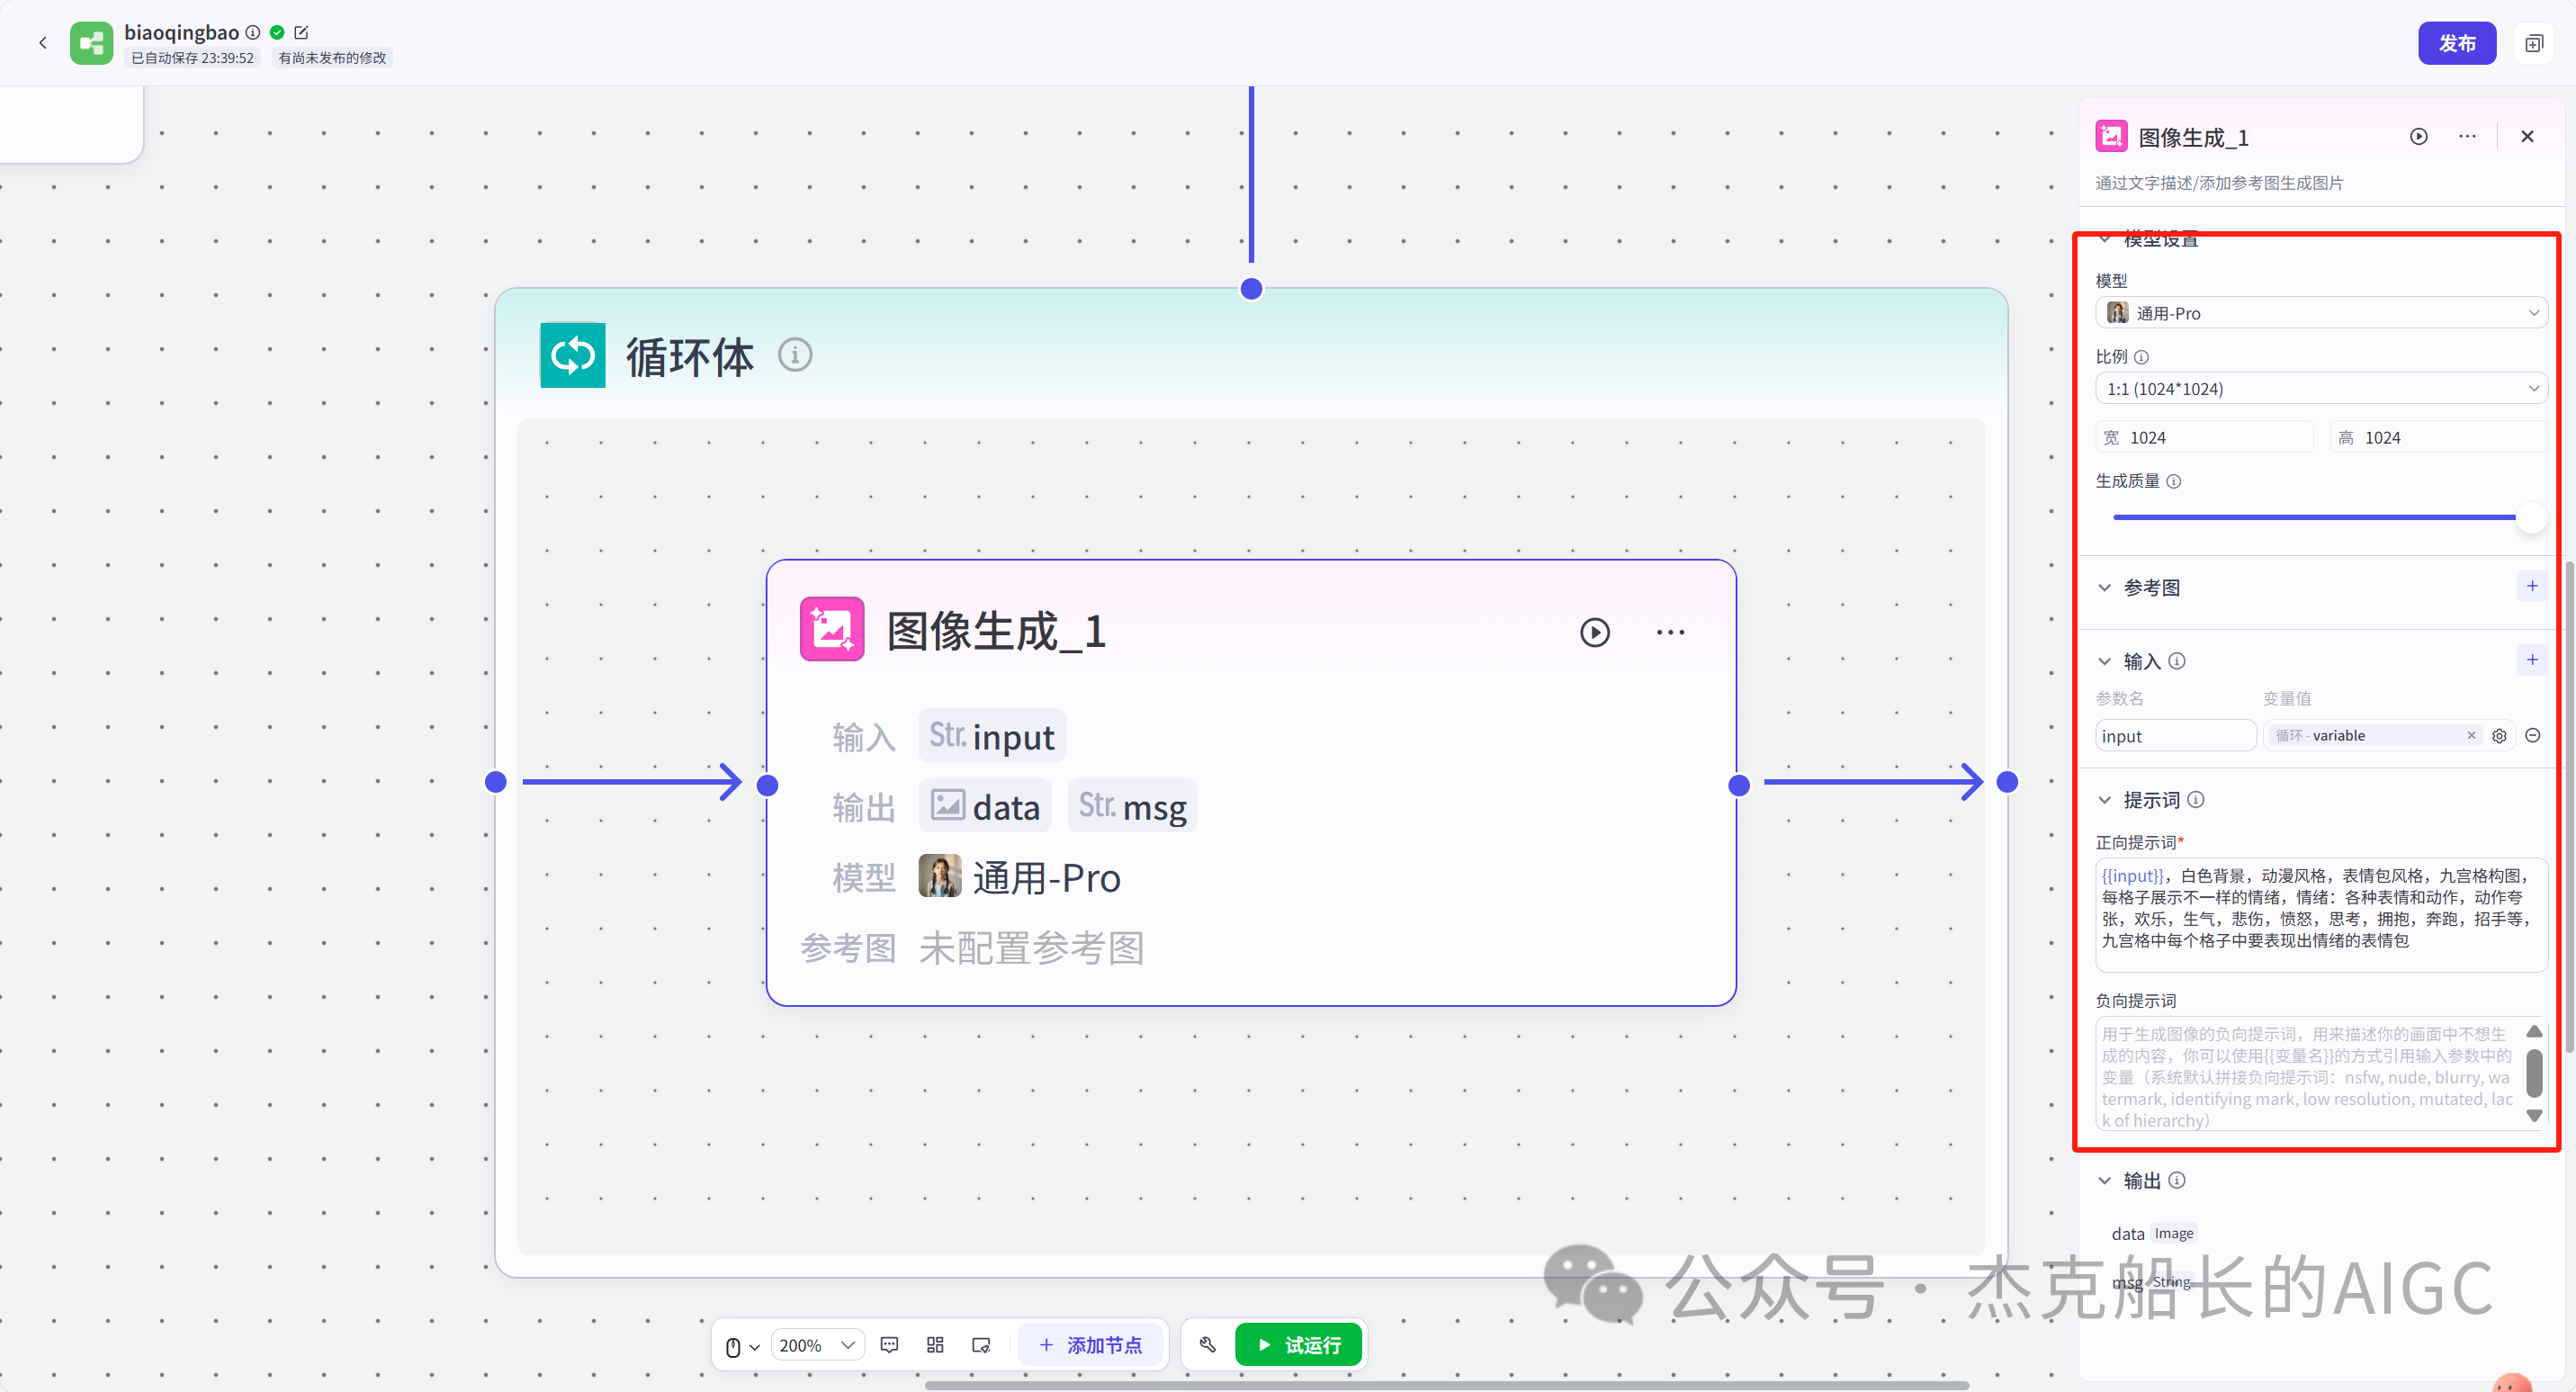Select the mouse interaction mode icon bottom left
This screenshot has height=1392, width=2576.
tap(736, 1344)
